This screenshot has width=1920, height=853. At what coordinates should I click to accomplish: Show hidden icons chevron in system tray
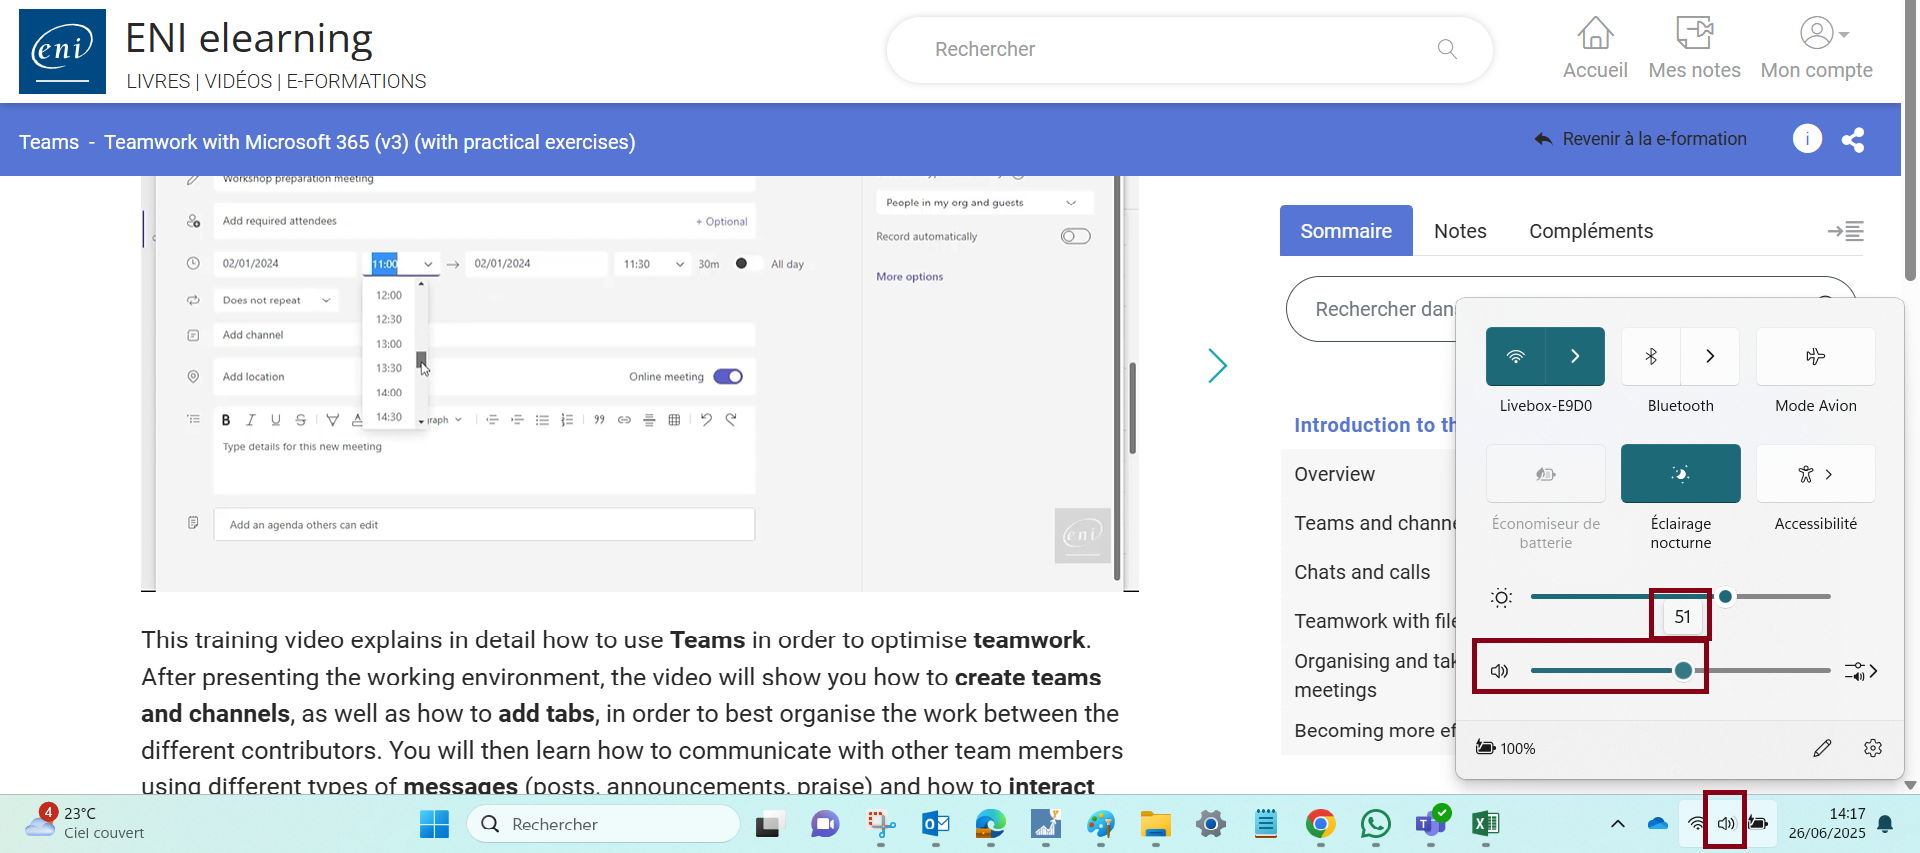click(x=1617, y=824)
